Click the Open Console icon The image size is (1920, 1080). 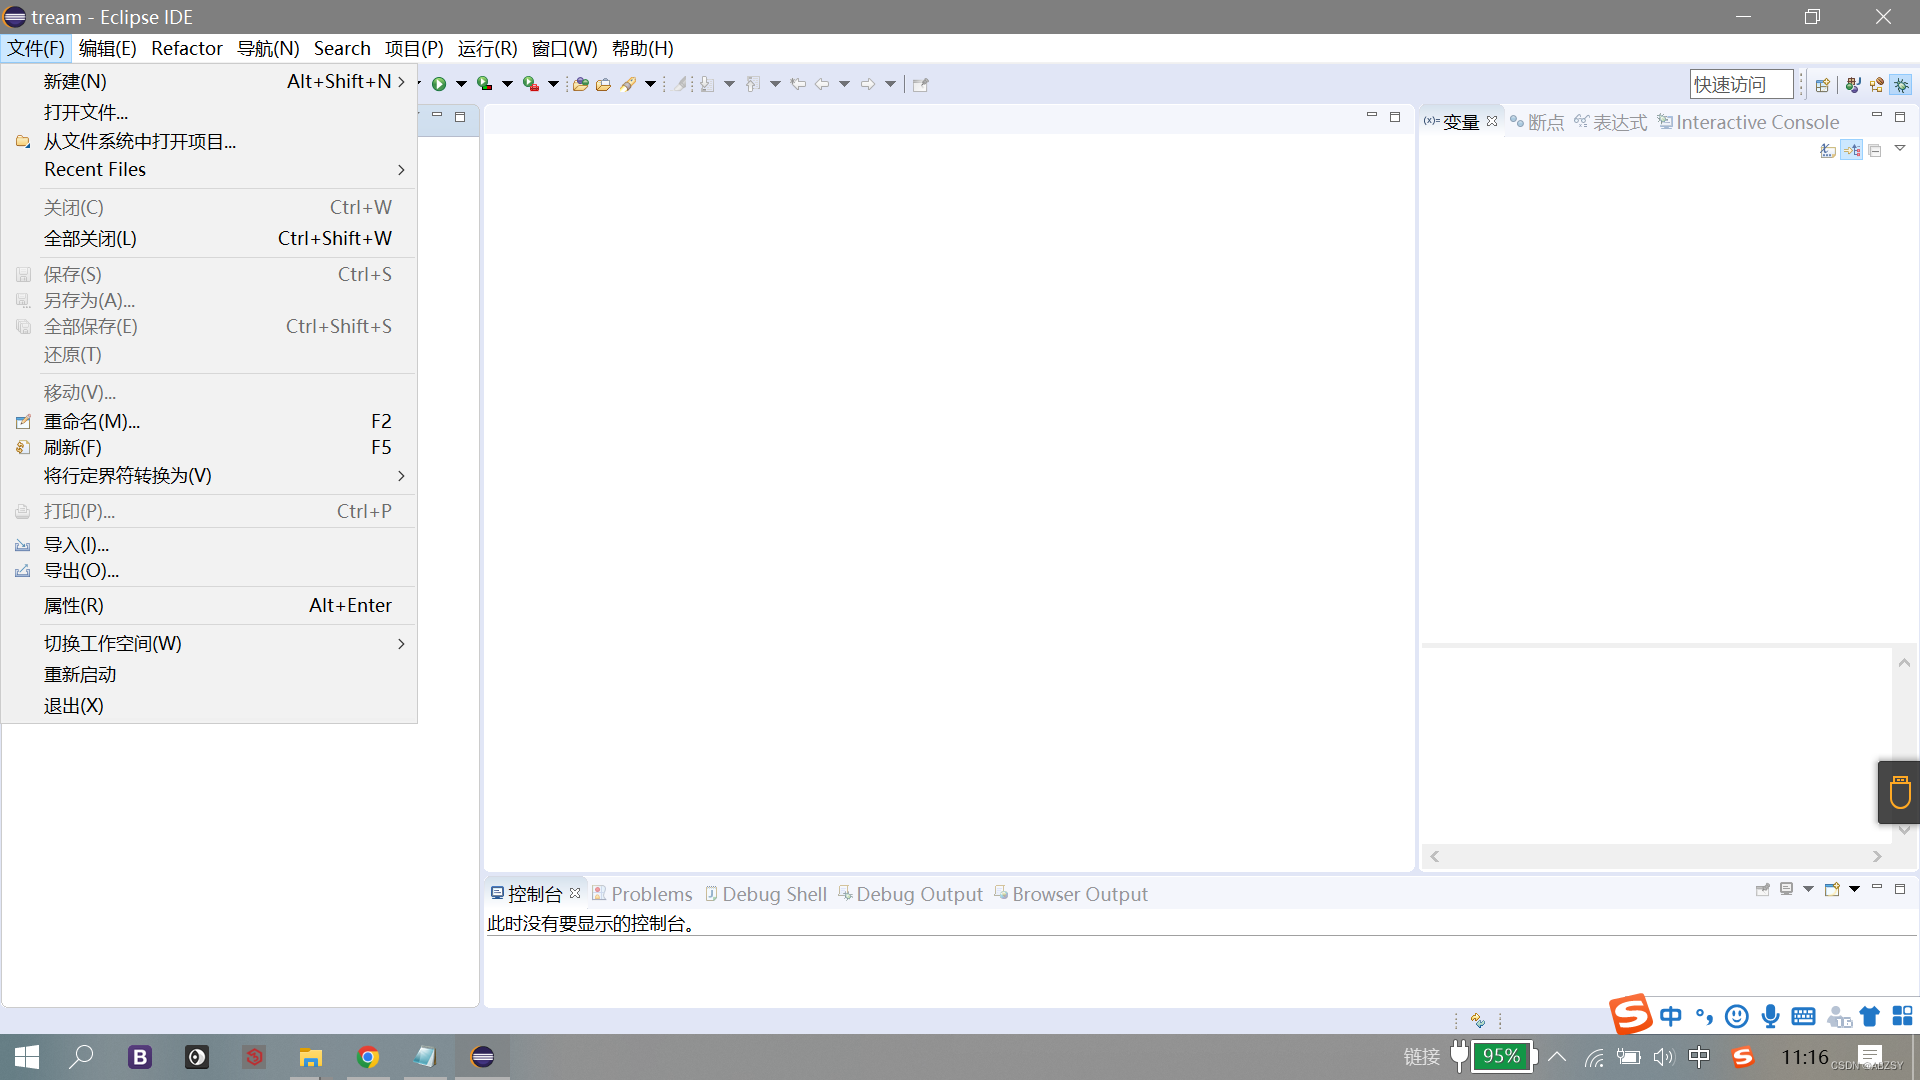(1833, 889)
